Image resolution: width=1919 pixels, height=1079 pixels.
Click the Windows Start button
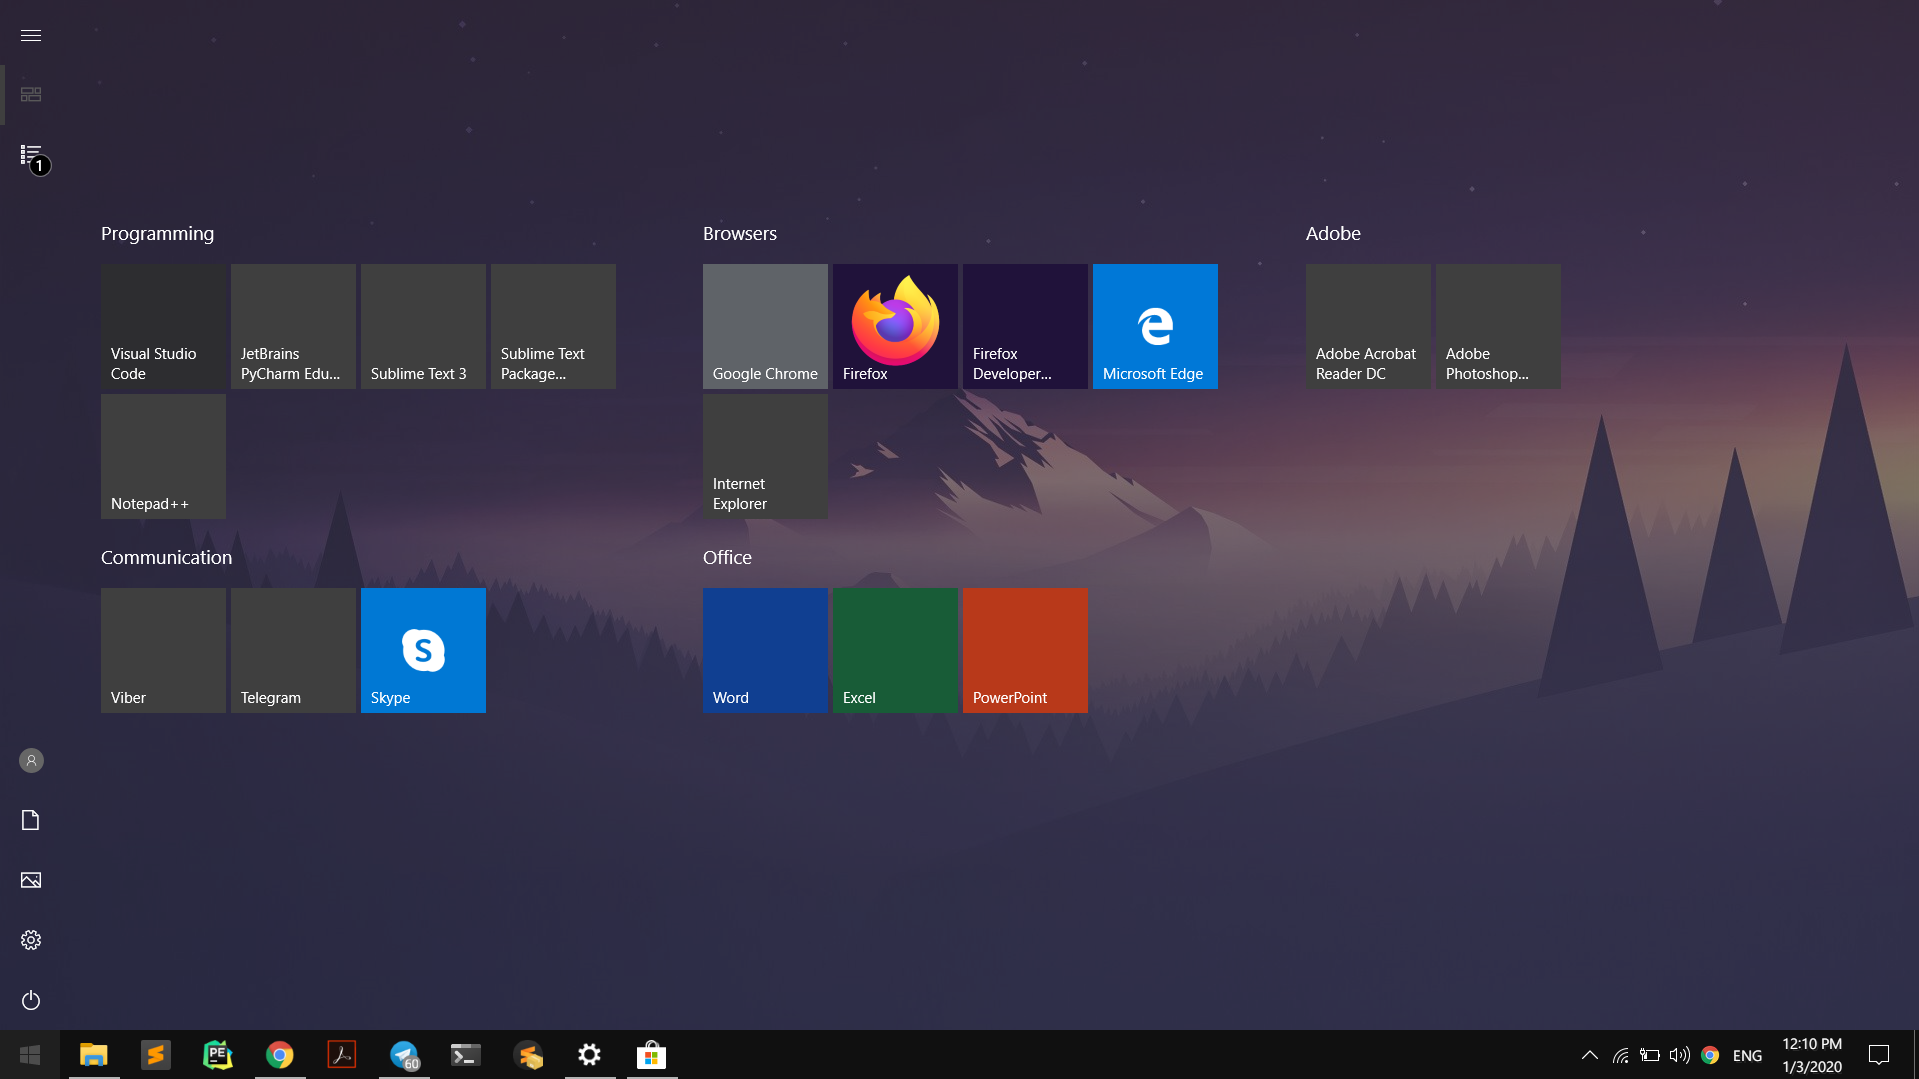point(30,1055)
